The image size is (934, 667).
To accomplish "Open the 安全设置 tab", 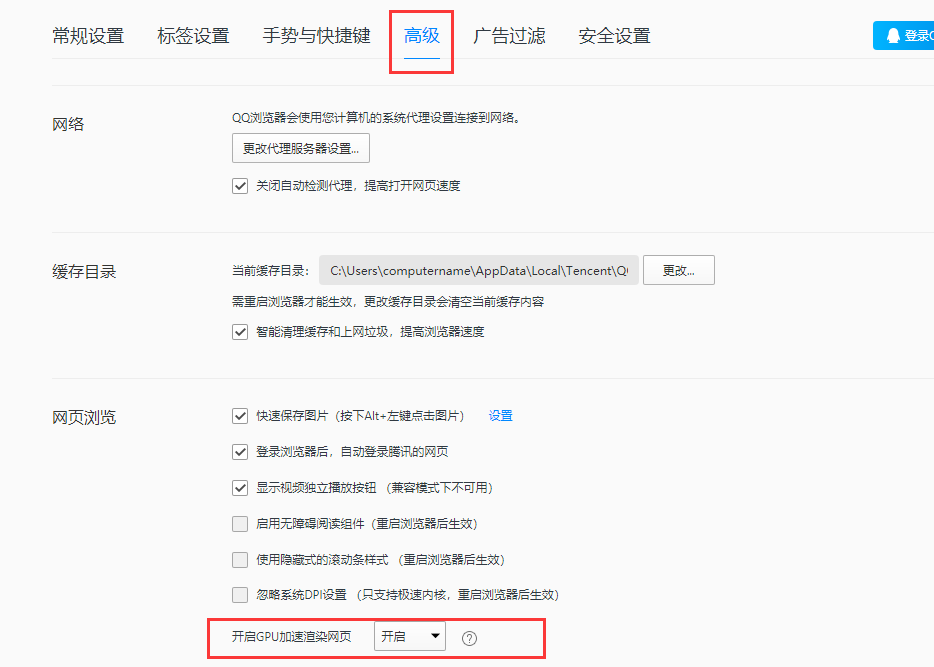I will pos(614,36).
